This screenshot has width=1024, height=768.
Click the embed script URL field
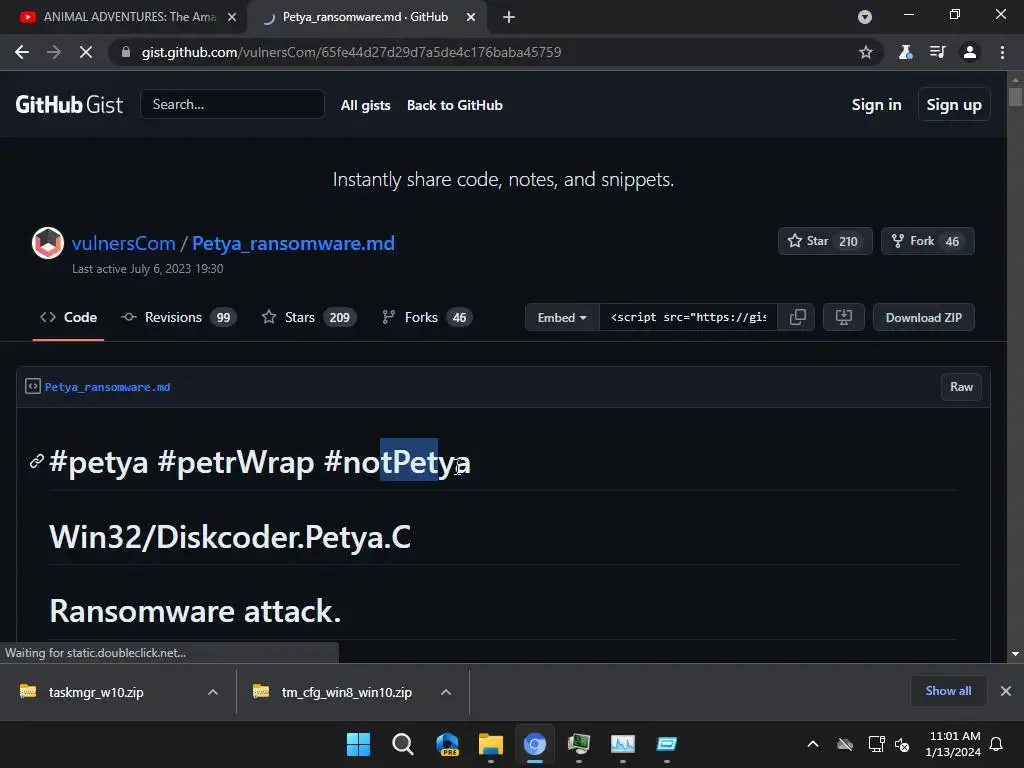tap(688, 317)
